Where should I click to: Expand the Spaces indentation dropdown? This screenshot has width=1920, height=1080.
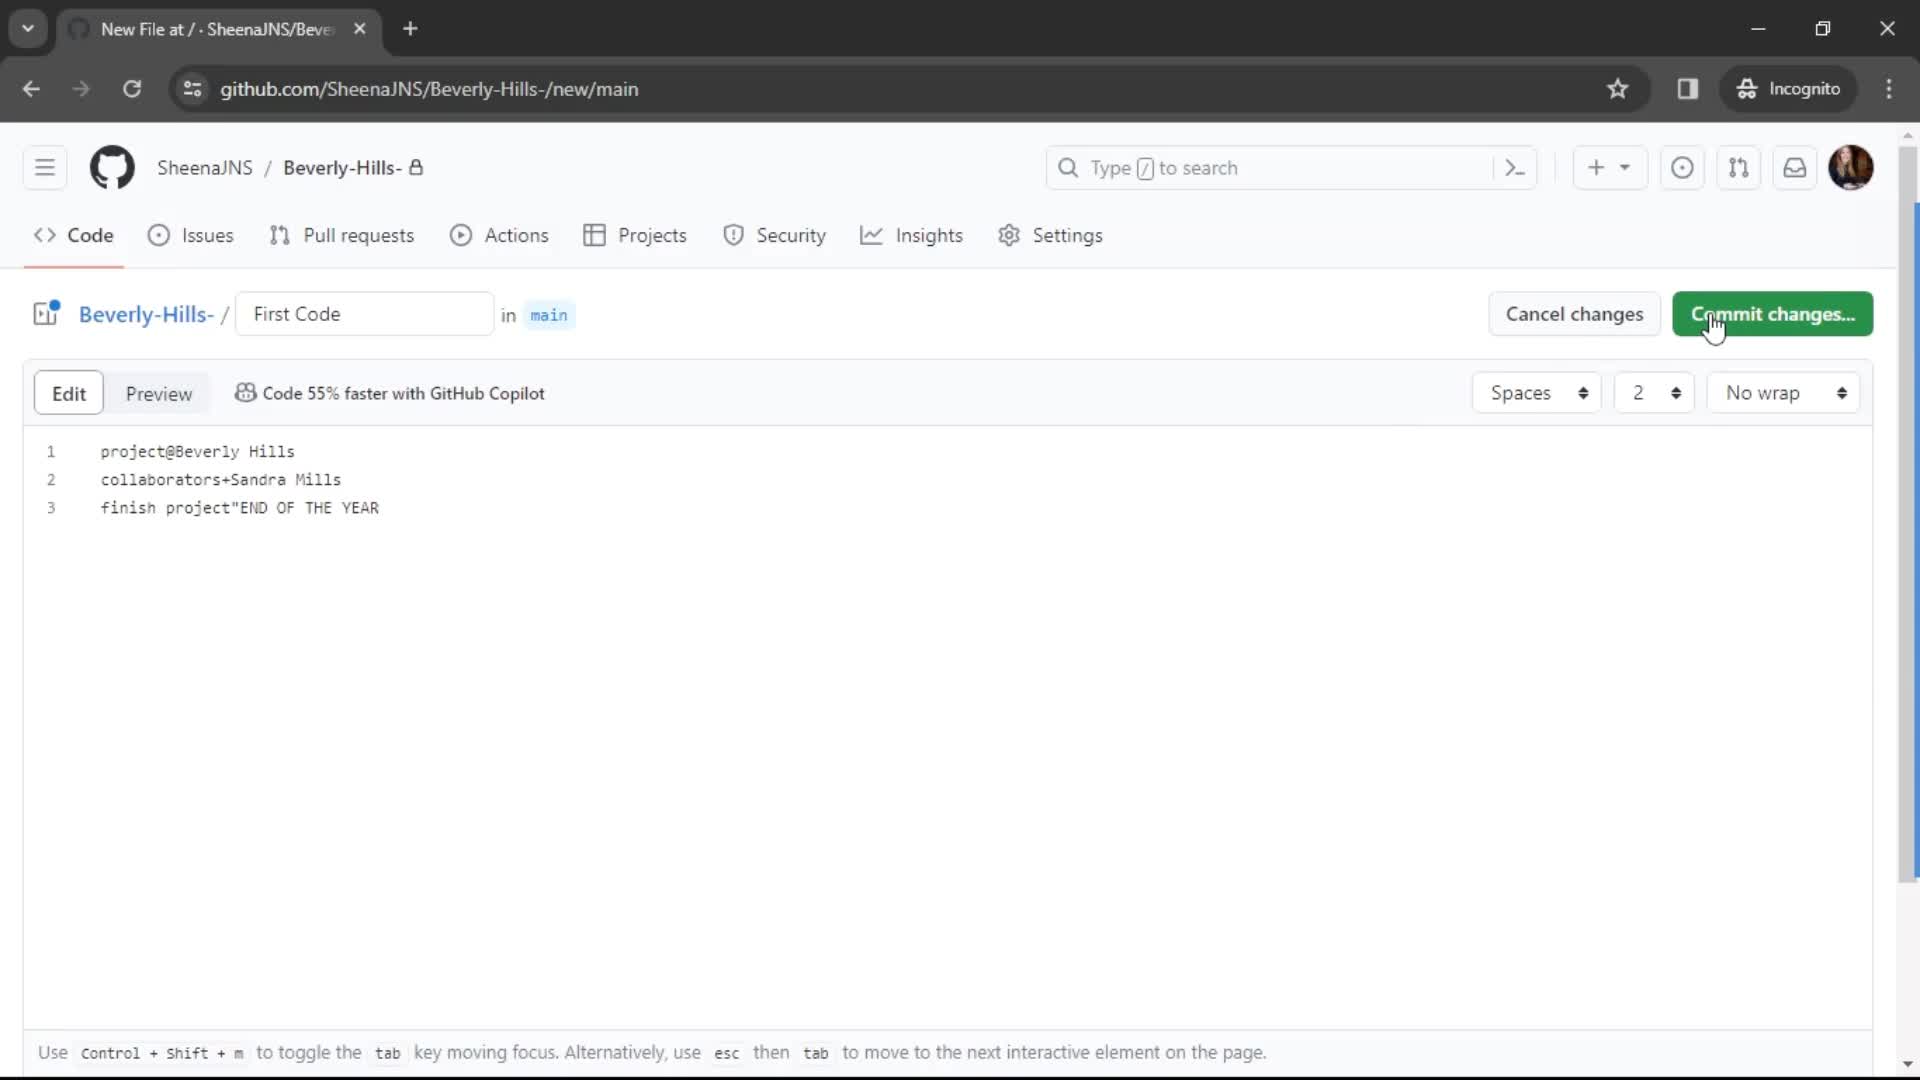[x=1536, y=393]
